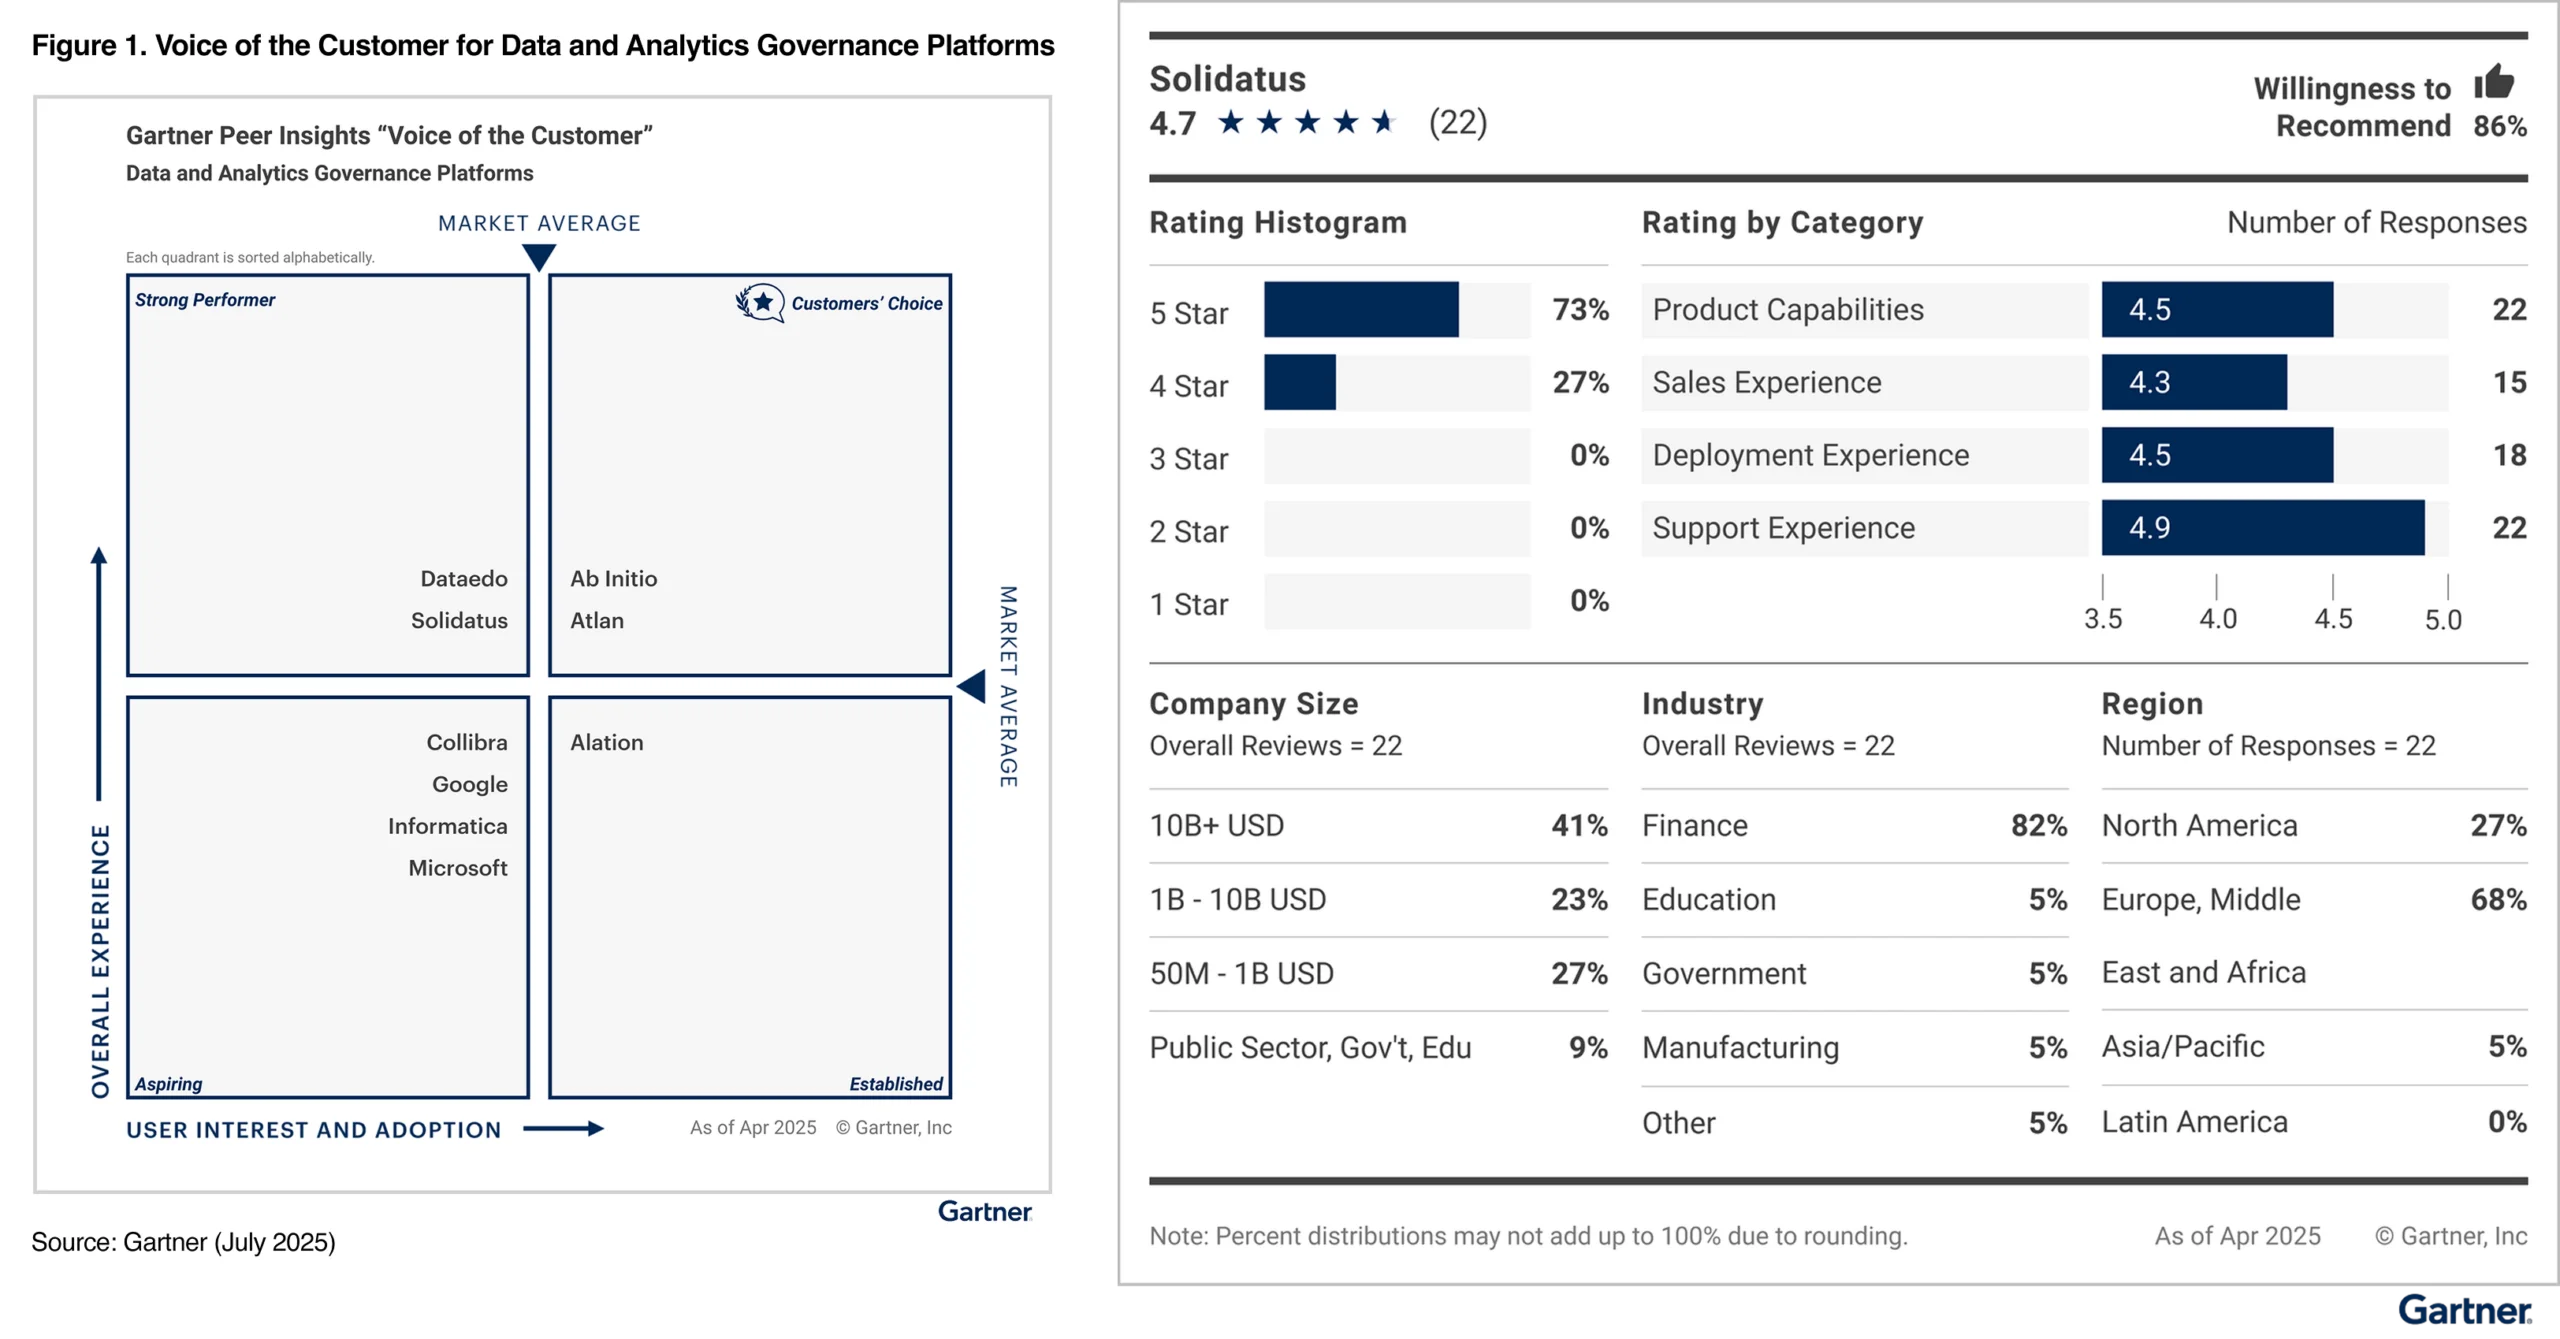Click Alation in Established quadrant
Viewport: 2560px width, 1339px height.
click(607, 743)
